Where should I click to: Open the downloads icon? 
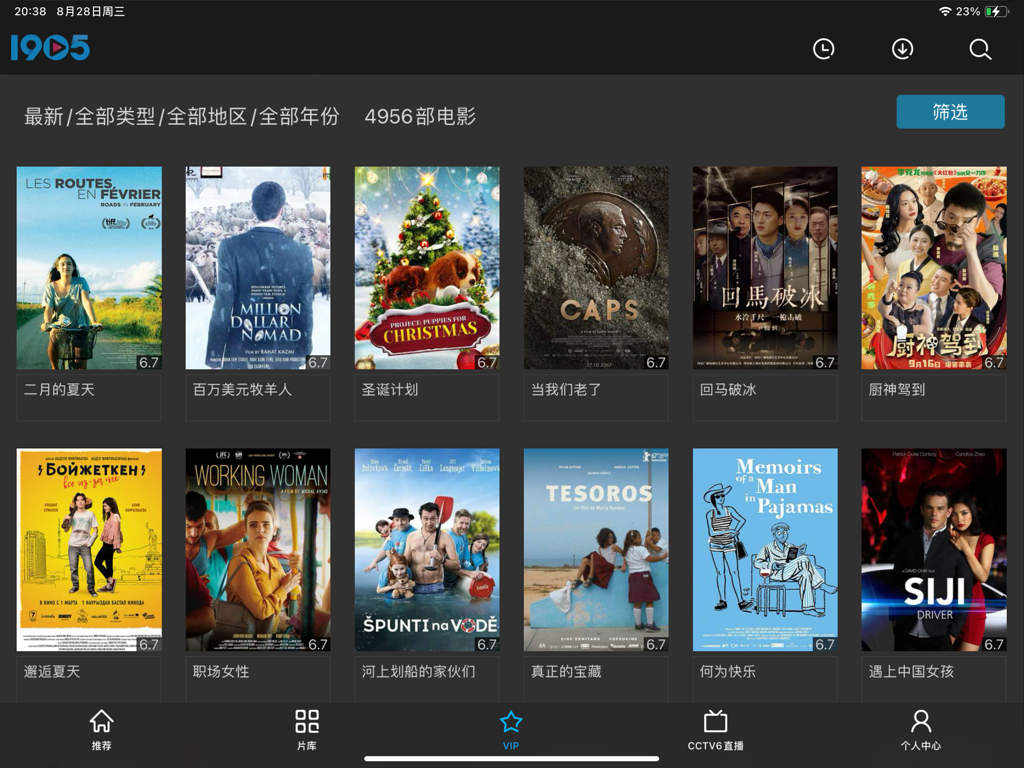pyautogui.click(x=902, y=48)
